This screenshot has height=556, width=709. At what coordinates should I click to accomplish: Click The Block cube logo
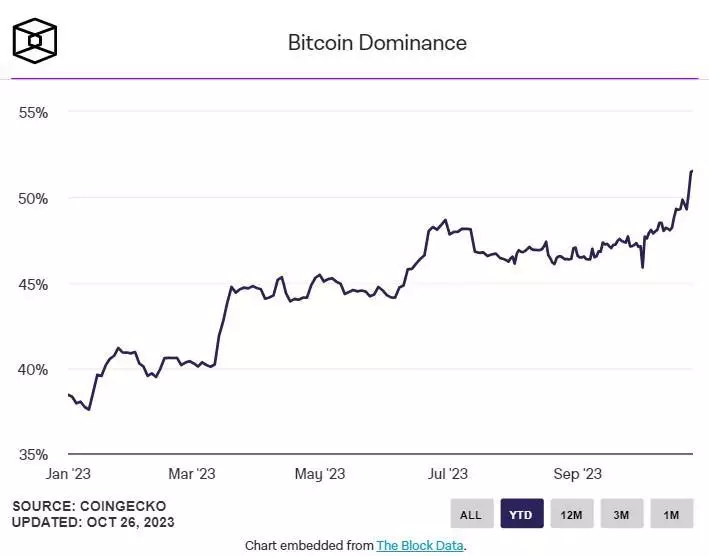pyautogui.click(x=35, y=41)
